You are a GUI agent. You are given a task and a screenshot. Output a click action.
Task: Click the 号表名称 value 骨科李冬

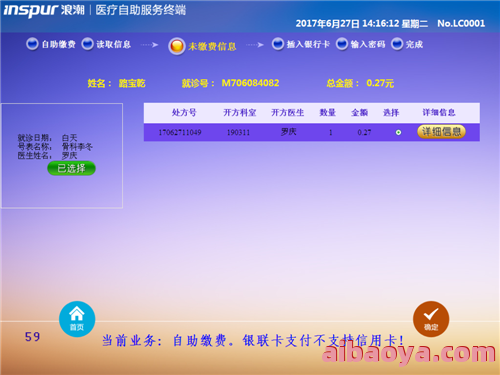[x=77, y=147]
